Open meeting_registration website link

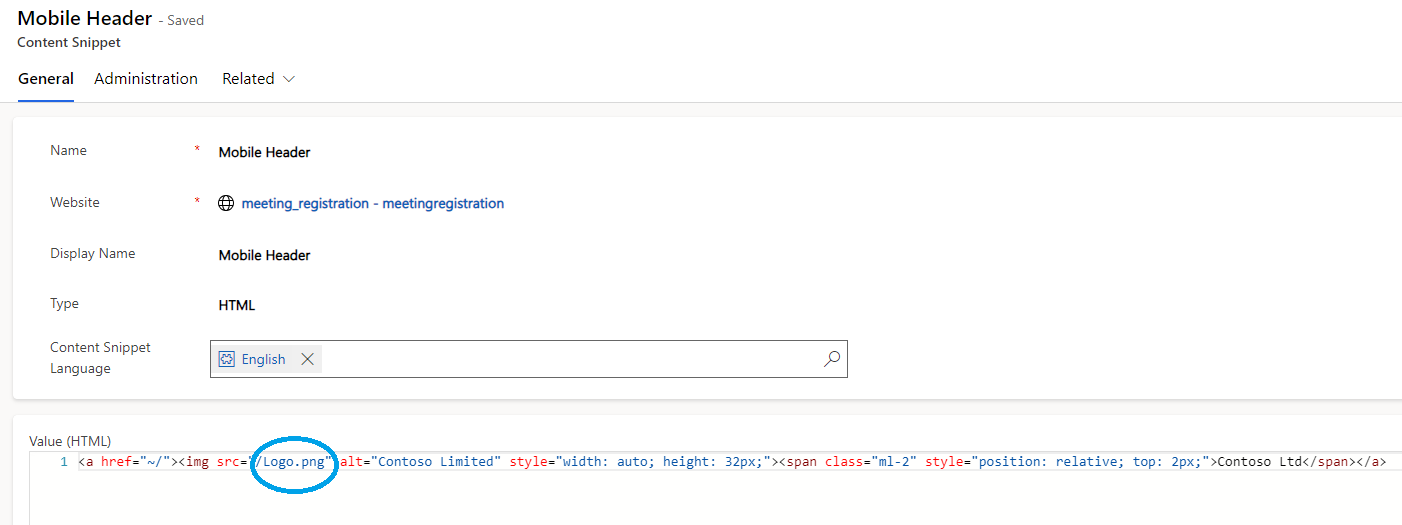point(373,203)
